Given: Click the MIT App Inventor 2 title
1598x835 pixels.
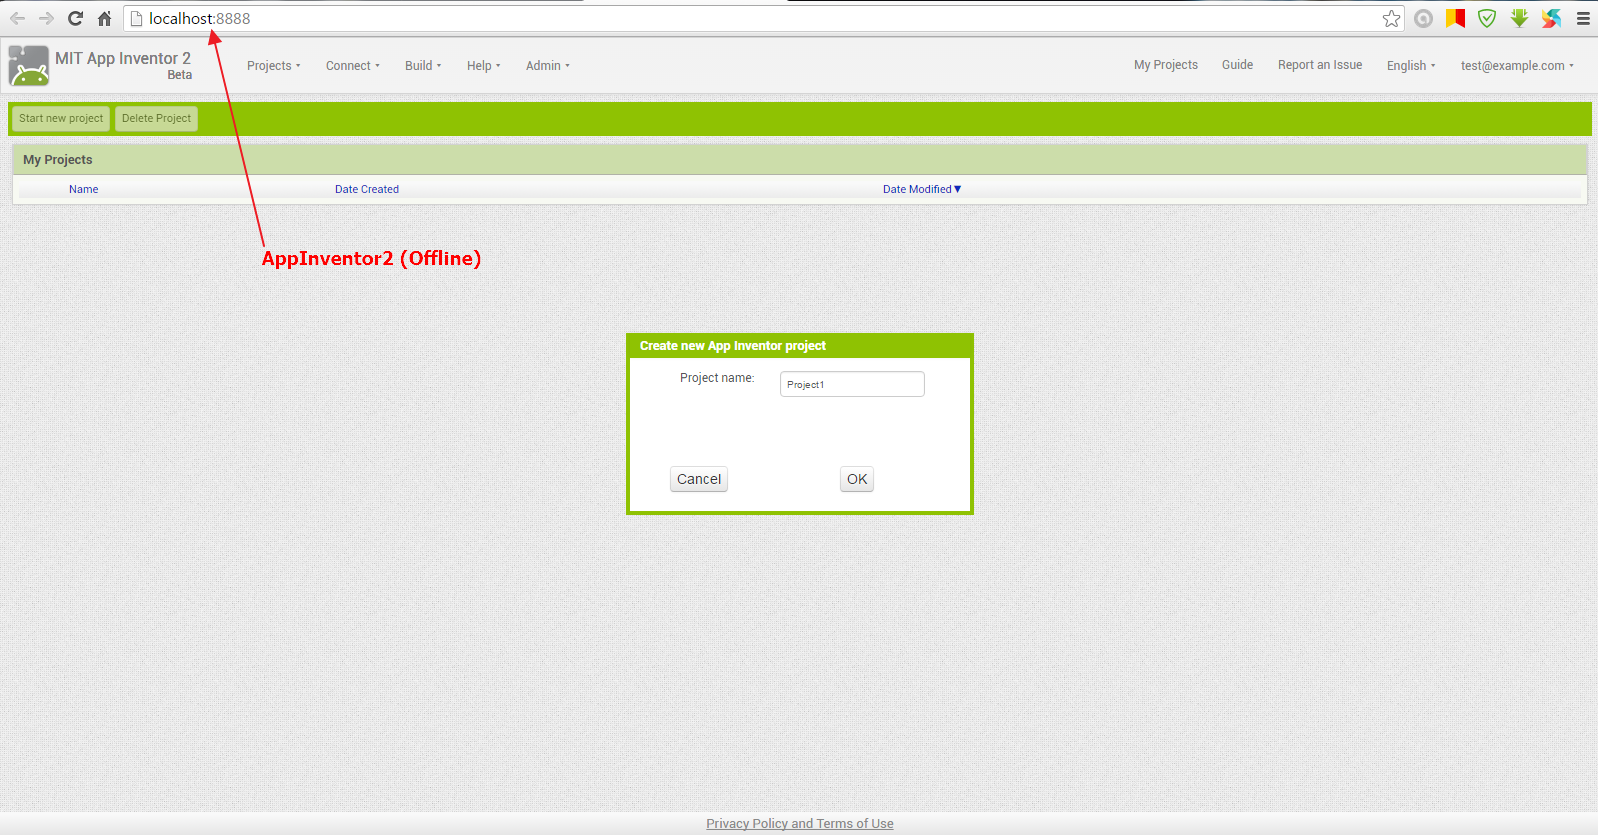Looking at the screenshot, I should (123, 59).
